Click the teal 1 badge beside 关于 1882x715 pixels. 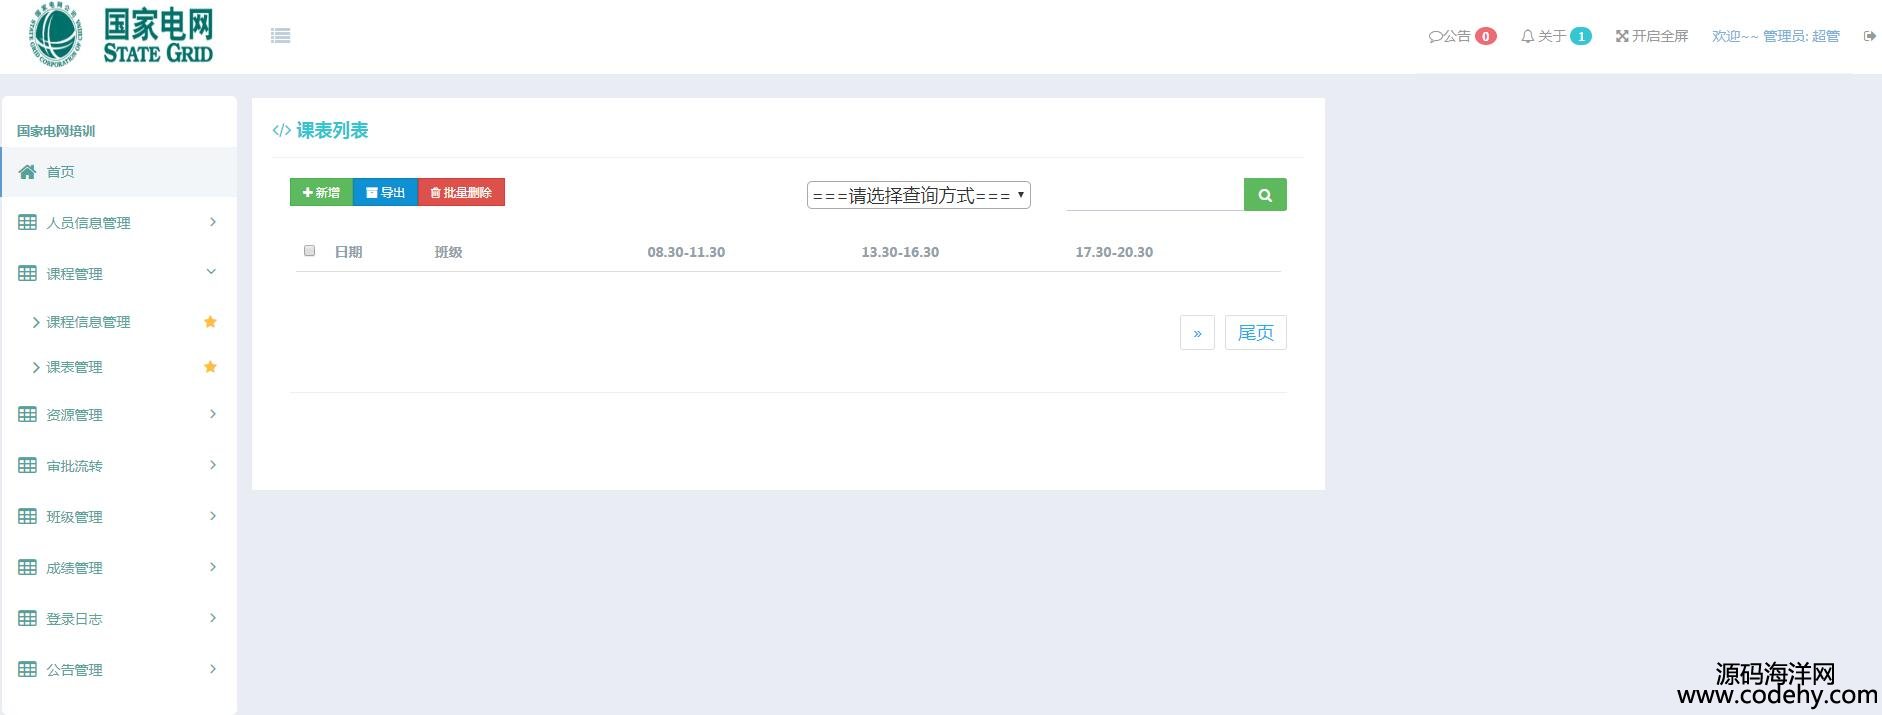[1581, 36]
